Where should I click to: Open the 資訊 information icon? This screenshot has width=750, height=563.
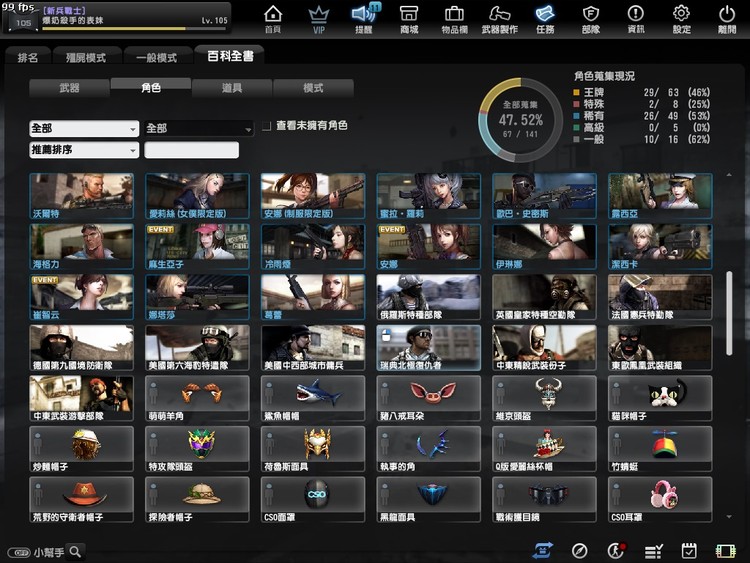point(636,19)
